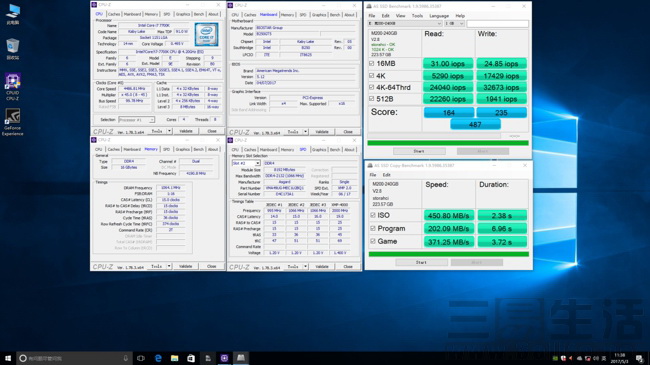Click Validate in the Memory CPU-Z window
The image size is (650, 365).
186,266
